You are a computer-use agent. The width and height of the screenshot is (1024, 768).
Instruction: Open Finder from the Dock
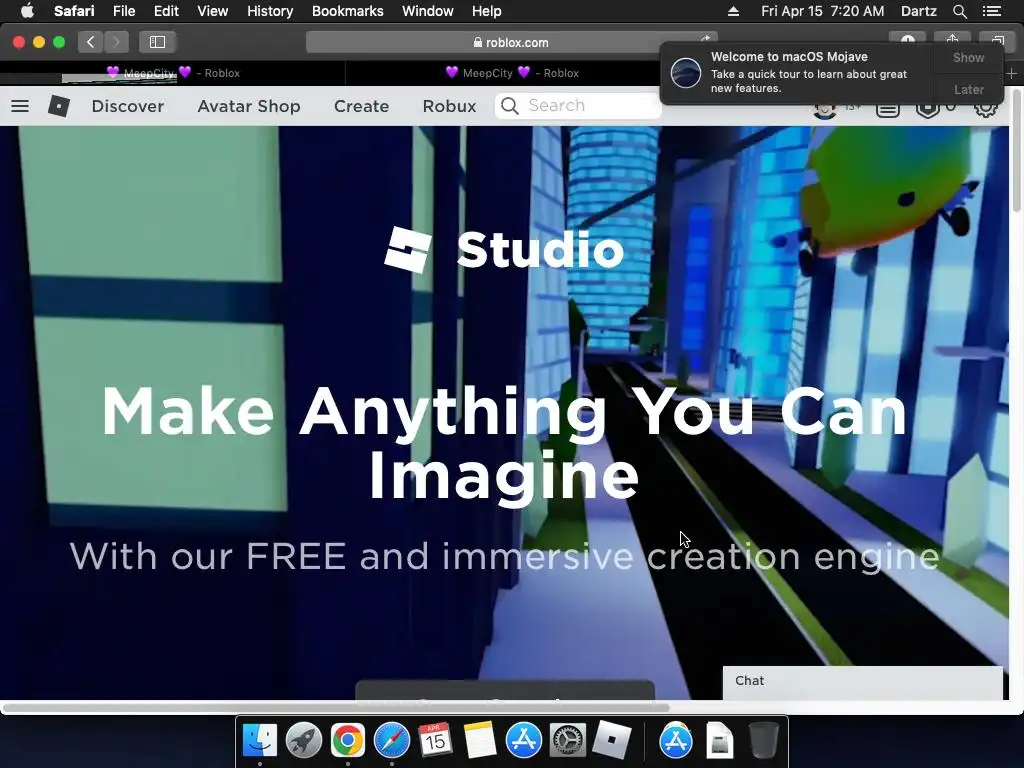coord(260,741)
